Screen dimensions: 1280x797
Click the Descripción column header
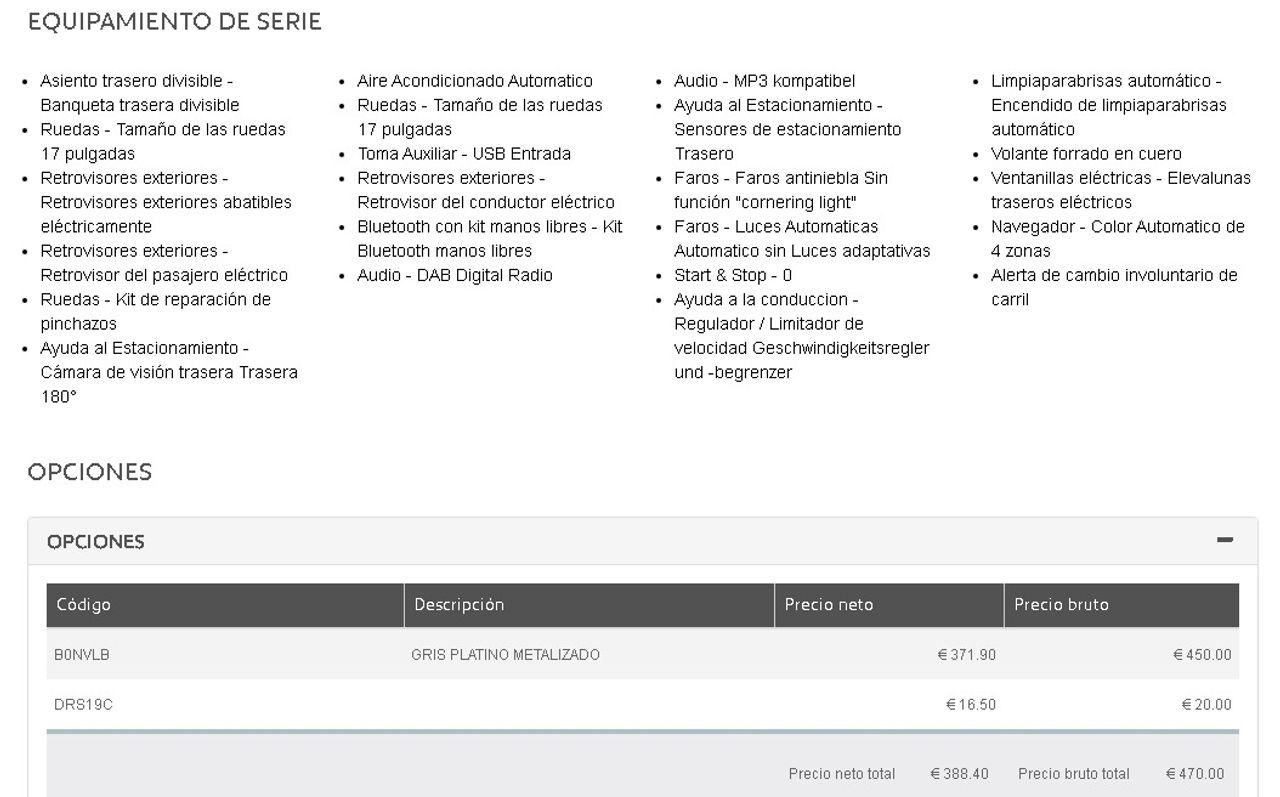459,605
